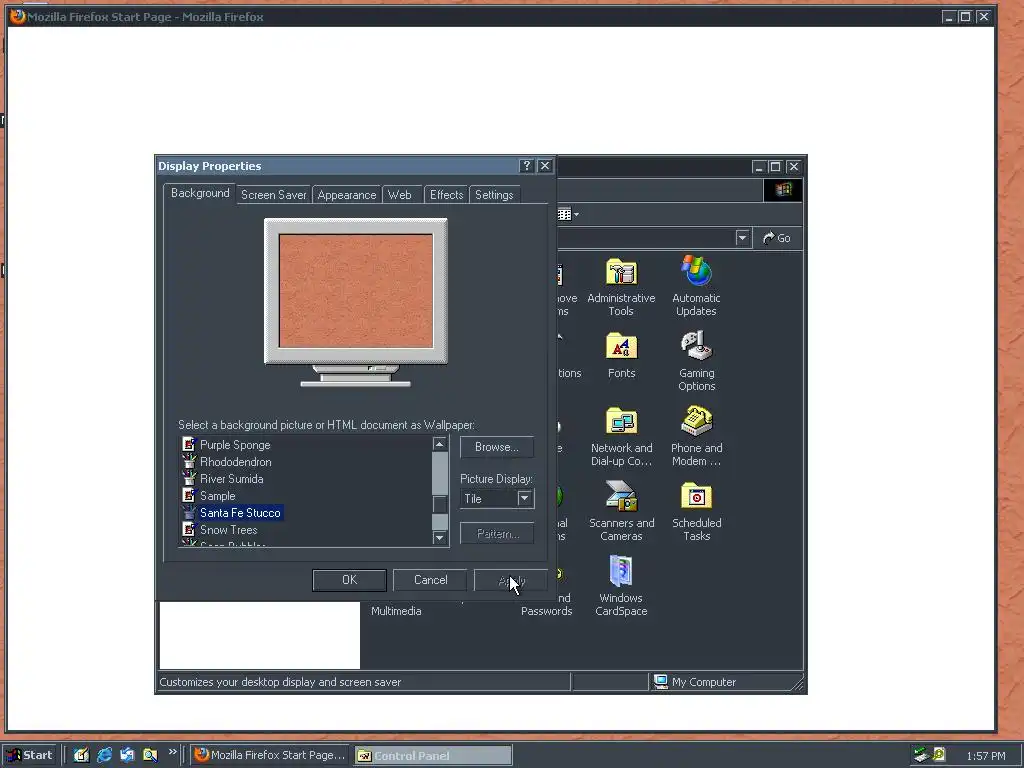
Task: Select the Fonts folder icon
Action: click(x=621, y=346)
